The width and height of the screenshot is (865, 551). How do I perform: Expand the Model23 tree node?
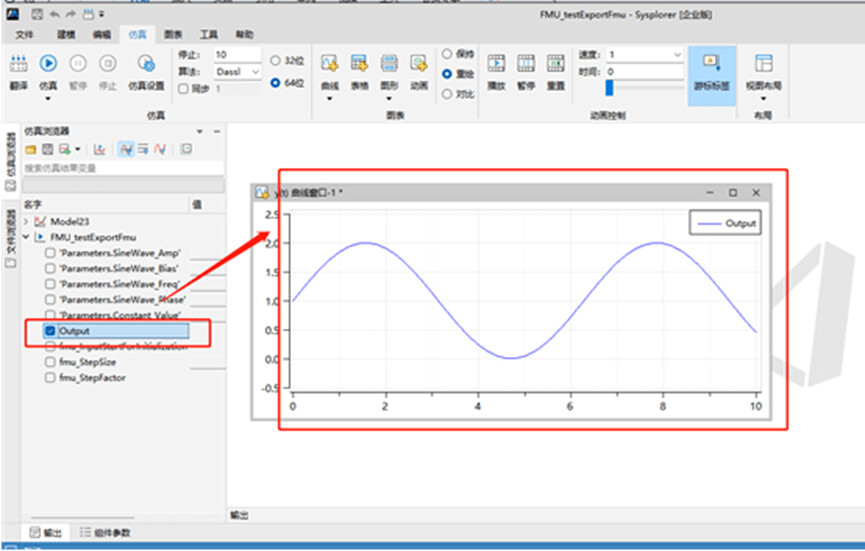point(26,222)
